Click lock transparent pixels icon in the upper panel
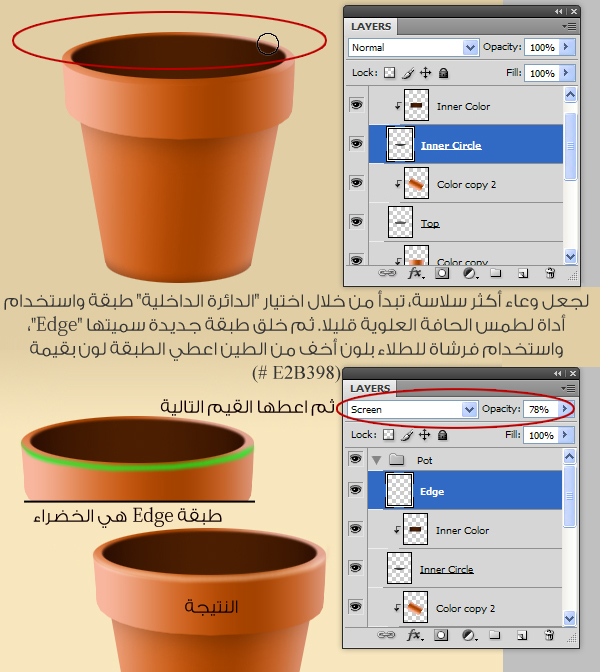Image resolution: width=600 pixels, height=672 pixels. pyautogui.click(x=390, y=73)
